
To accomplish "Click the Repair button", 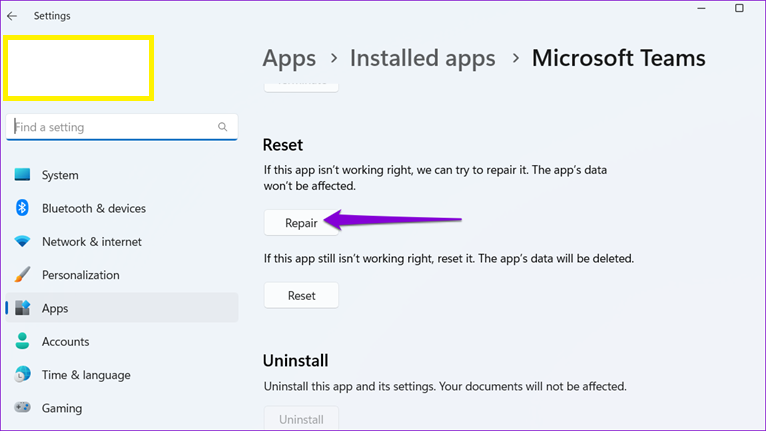I will [x=301, y=223].
